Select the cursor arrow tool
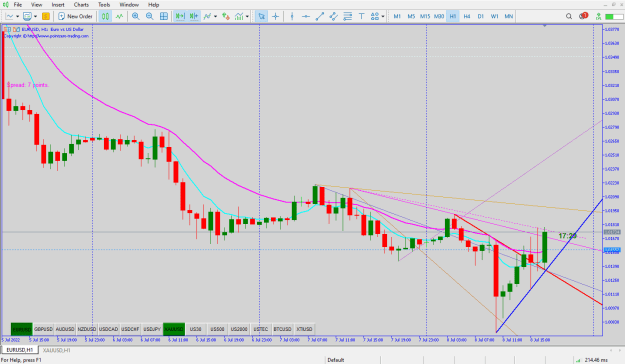625x364 pixels. point(261,16)
